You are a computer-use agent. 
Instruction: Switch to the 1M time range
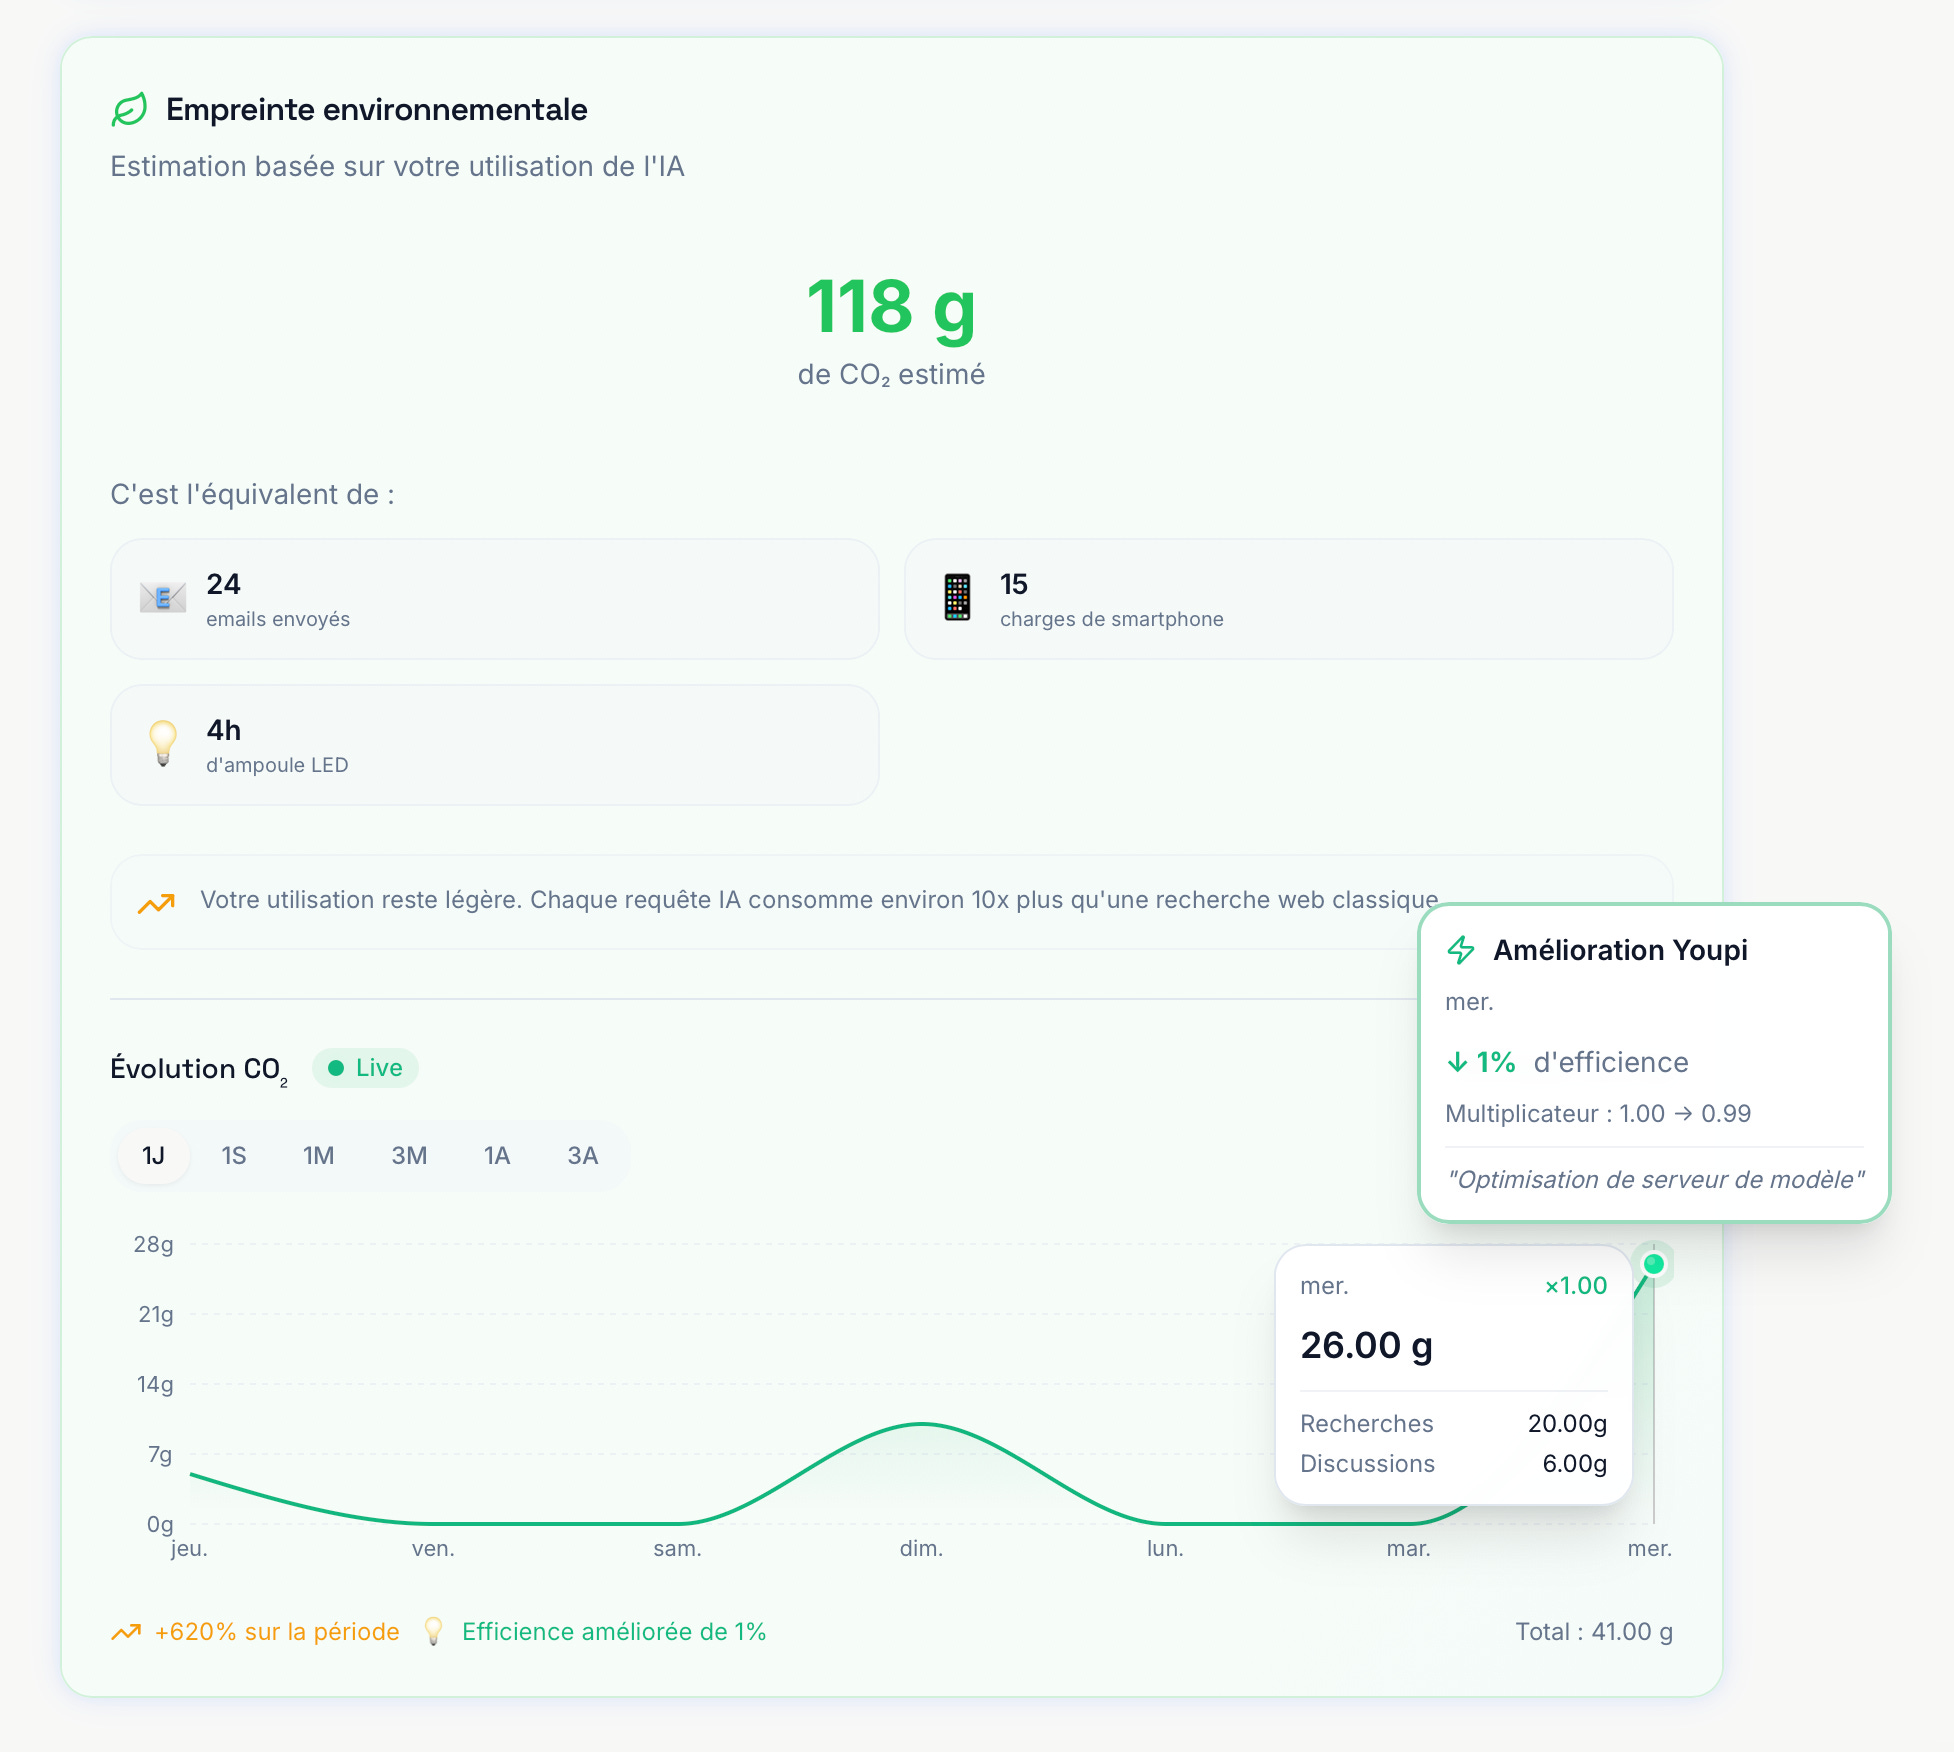pyautogui.click(x=318, y=1156)
